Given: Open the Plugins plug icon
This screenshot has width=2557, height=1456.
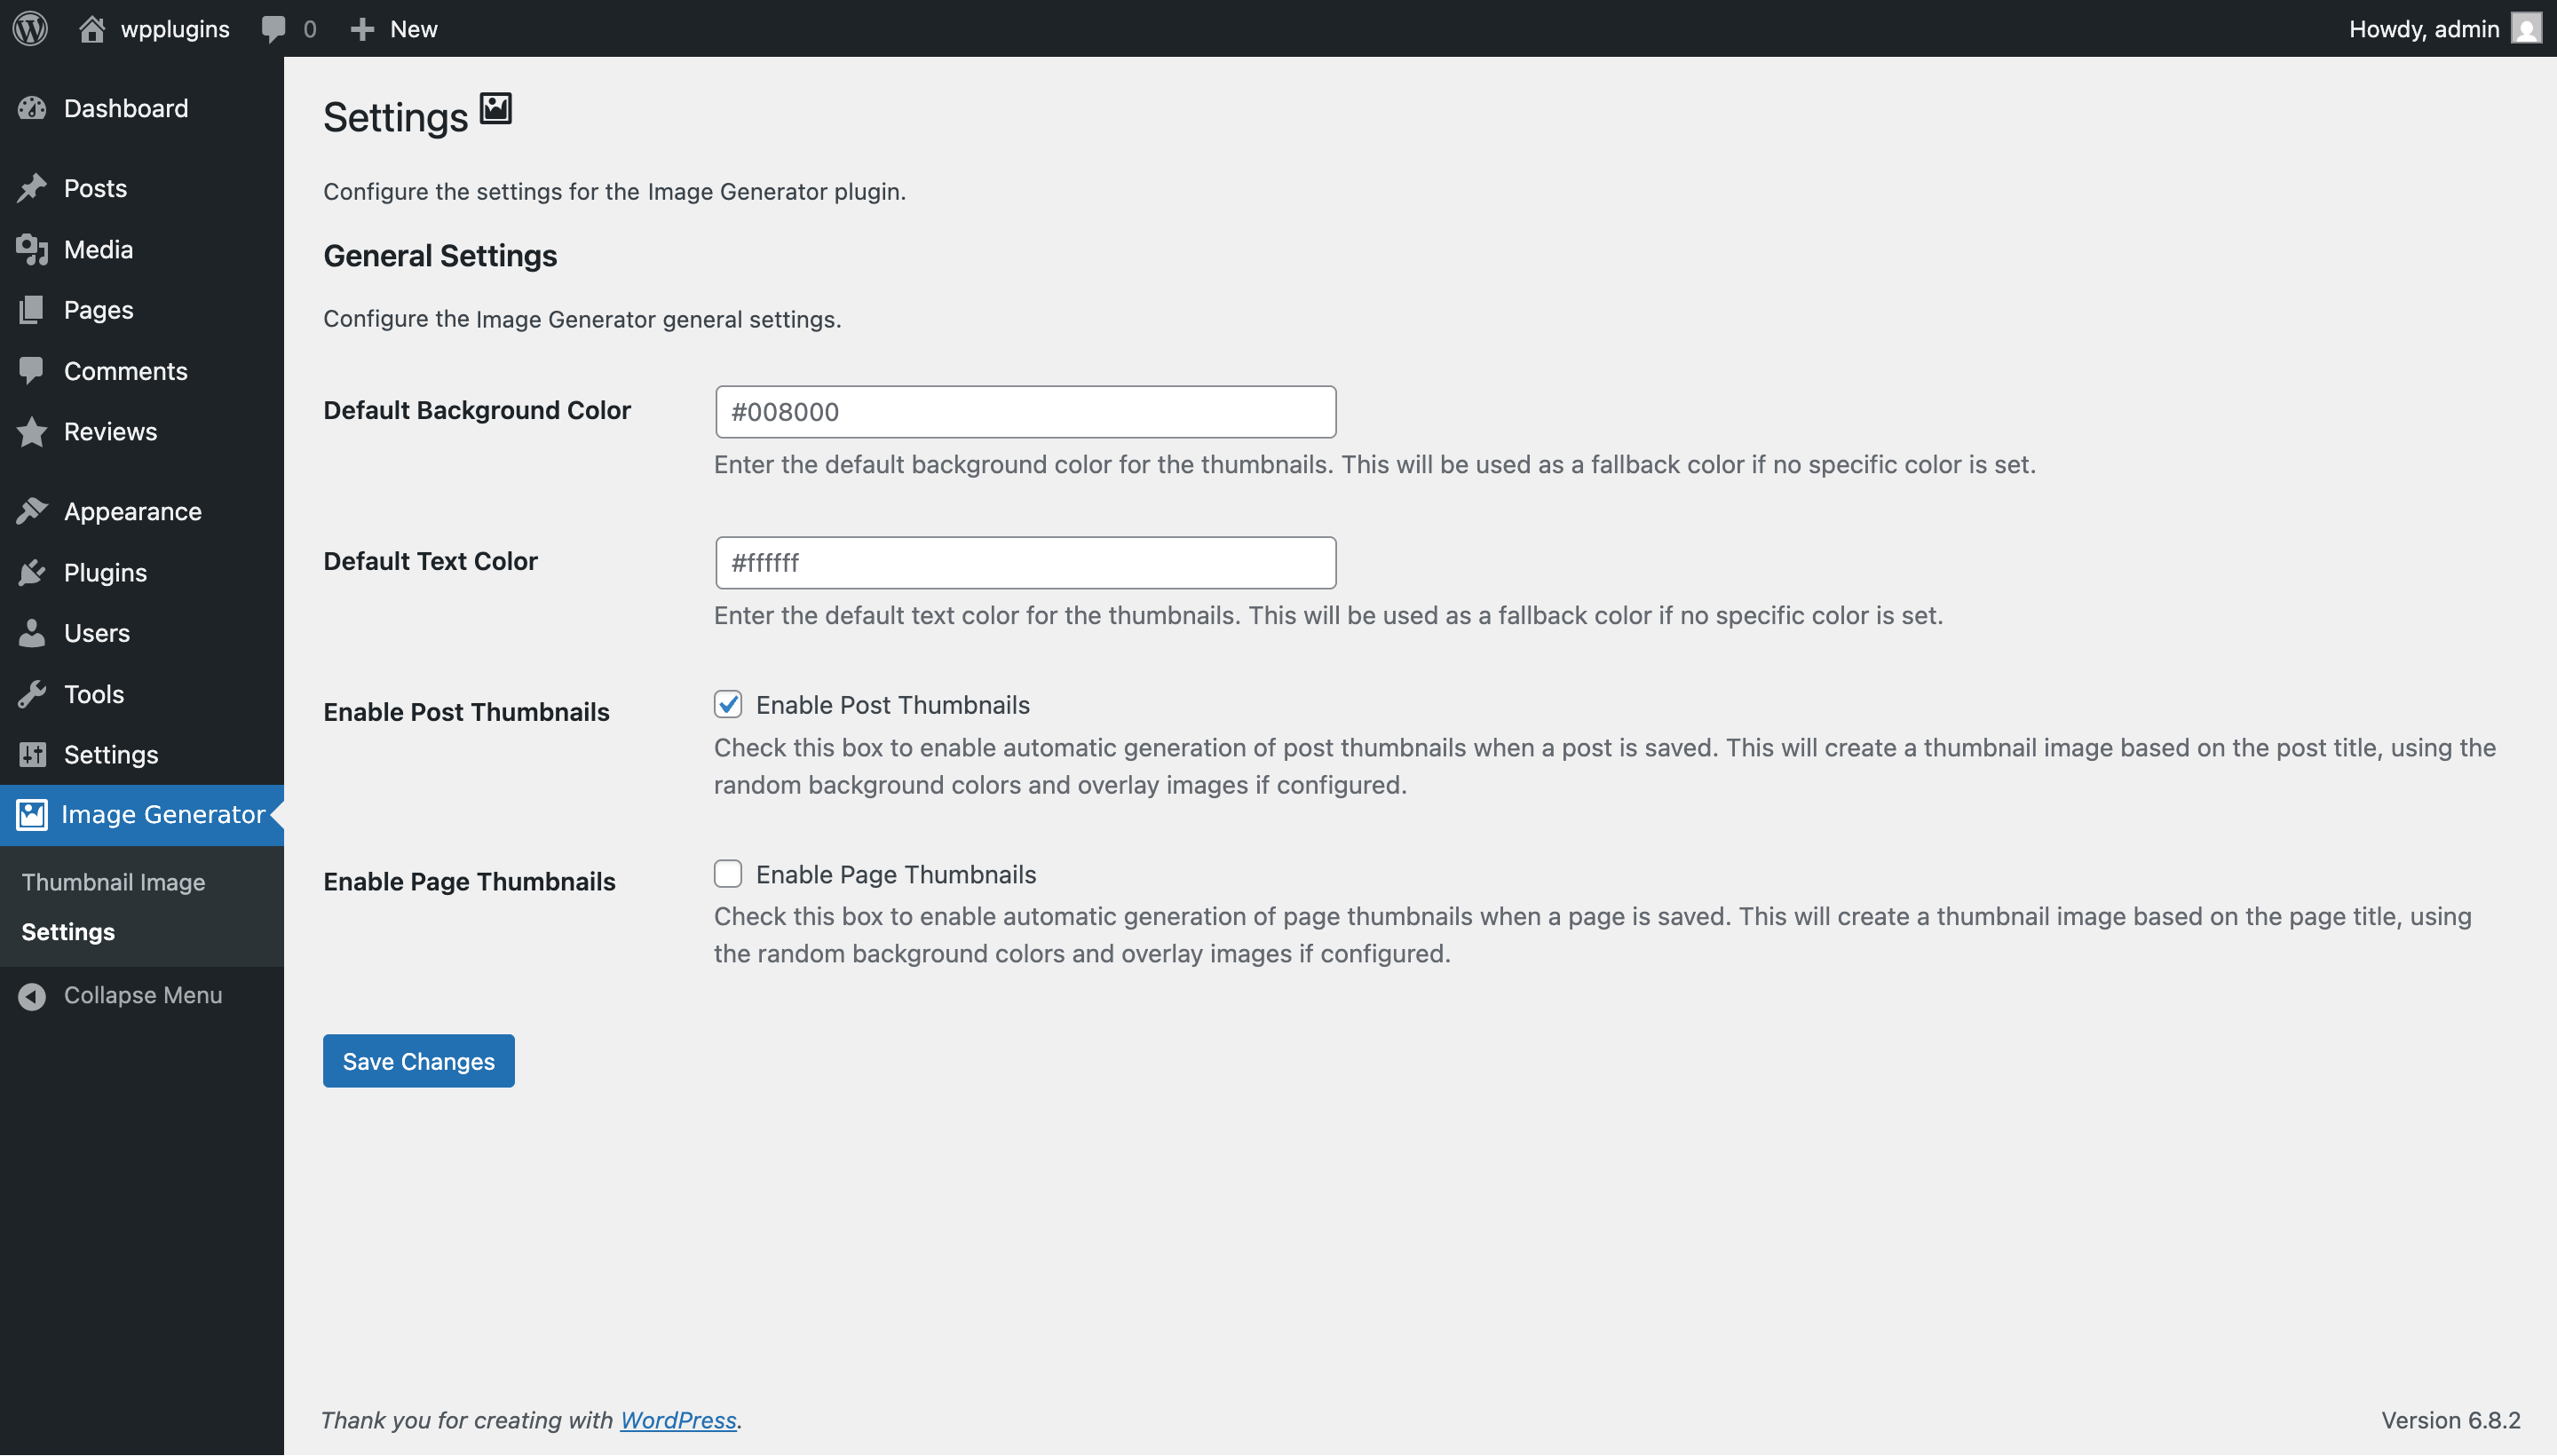Looking at the screenshot, I should point(33,572).
